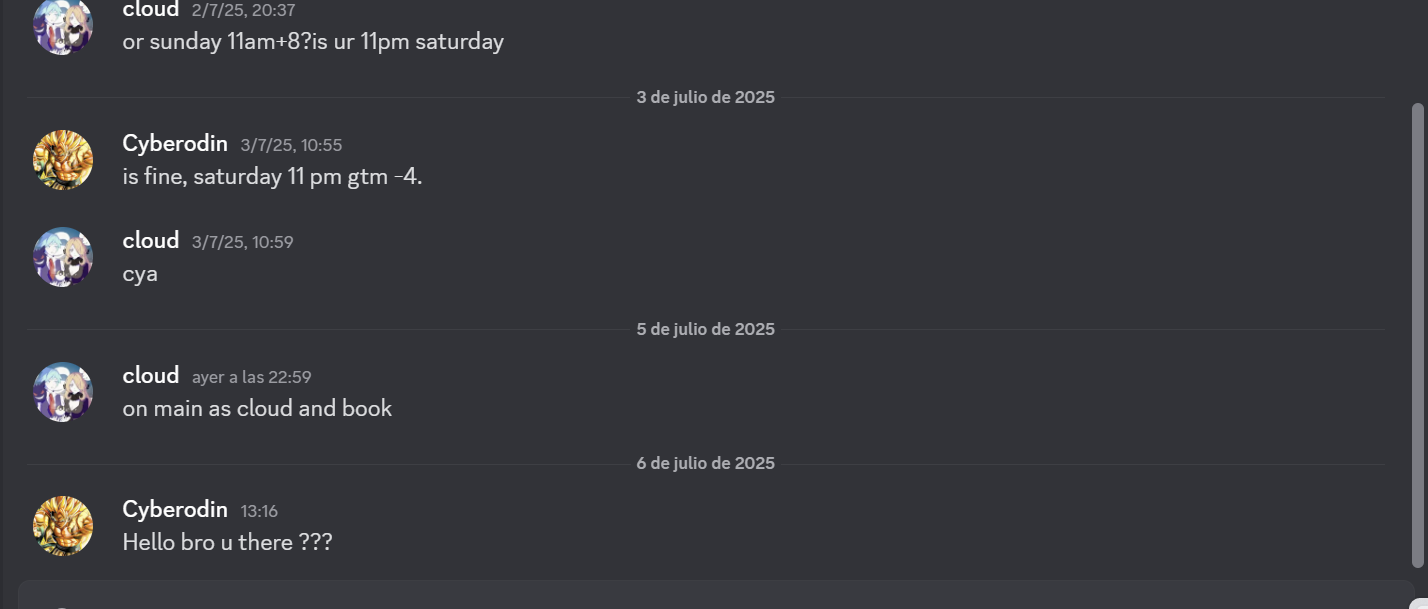Focus the message input box at the bottom
The width and height of the screenshot is (1428, 609).
(x=715, y=595)
